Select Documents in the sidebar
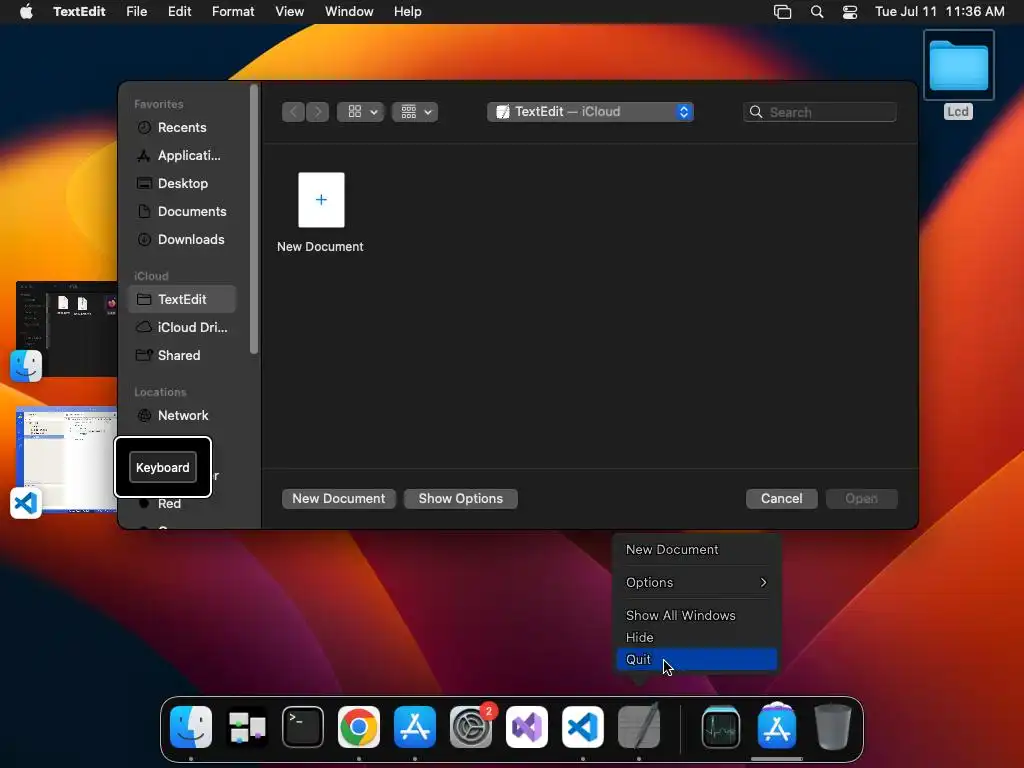 (x=182, y=212)
